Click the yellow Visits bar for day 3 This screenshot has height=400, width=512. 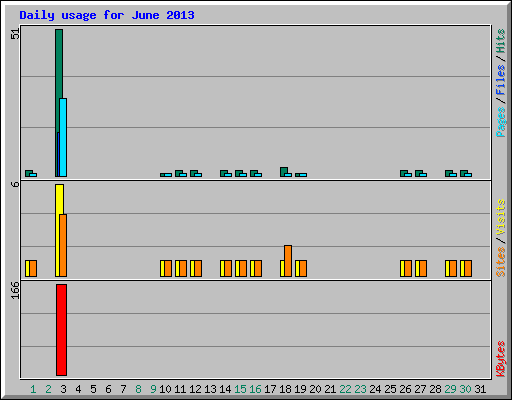tap(59, 230)
